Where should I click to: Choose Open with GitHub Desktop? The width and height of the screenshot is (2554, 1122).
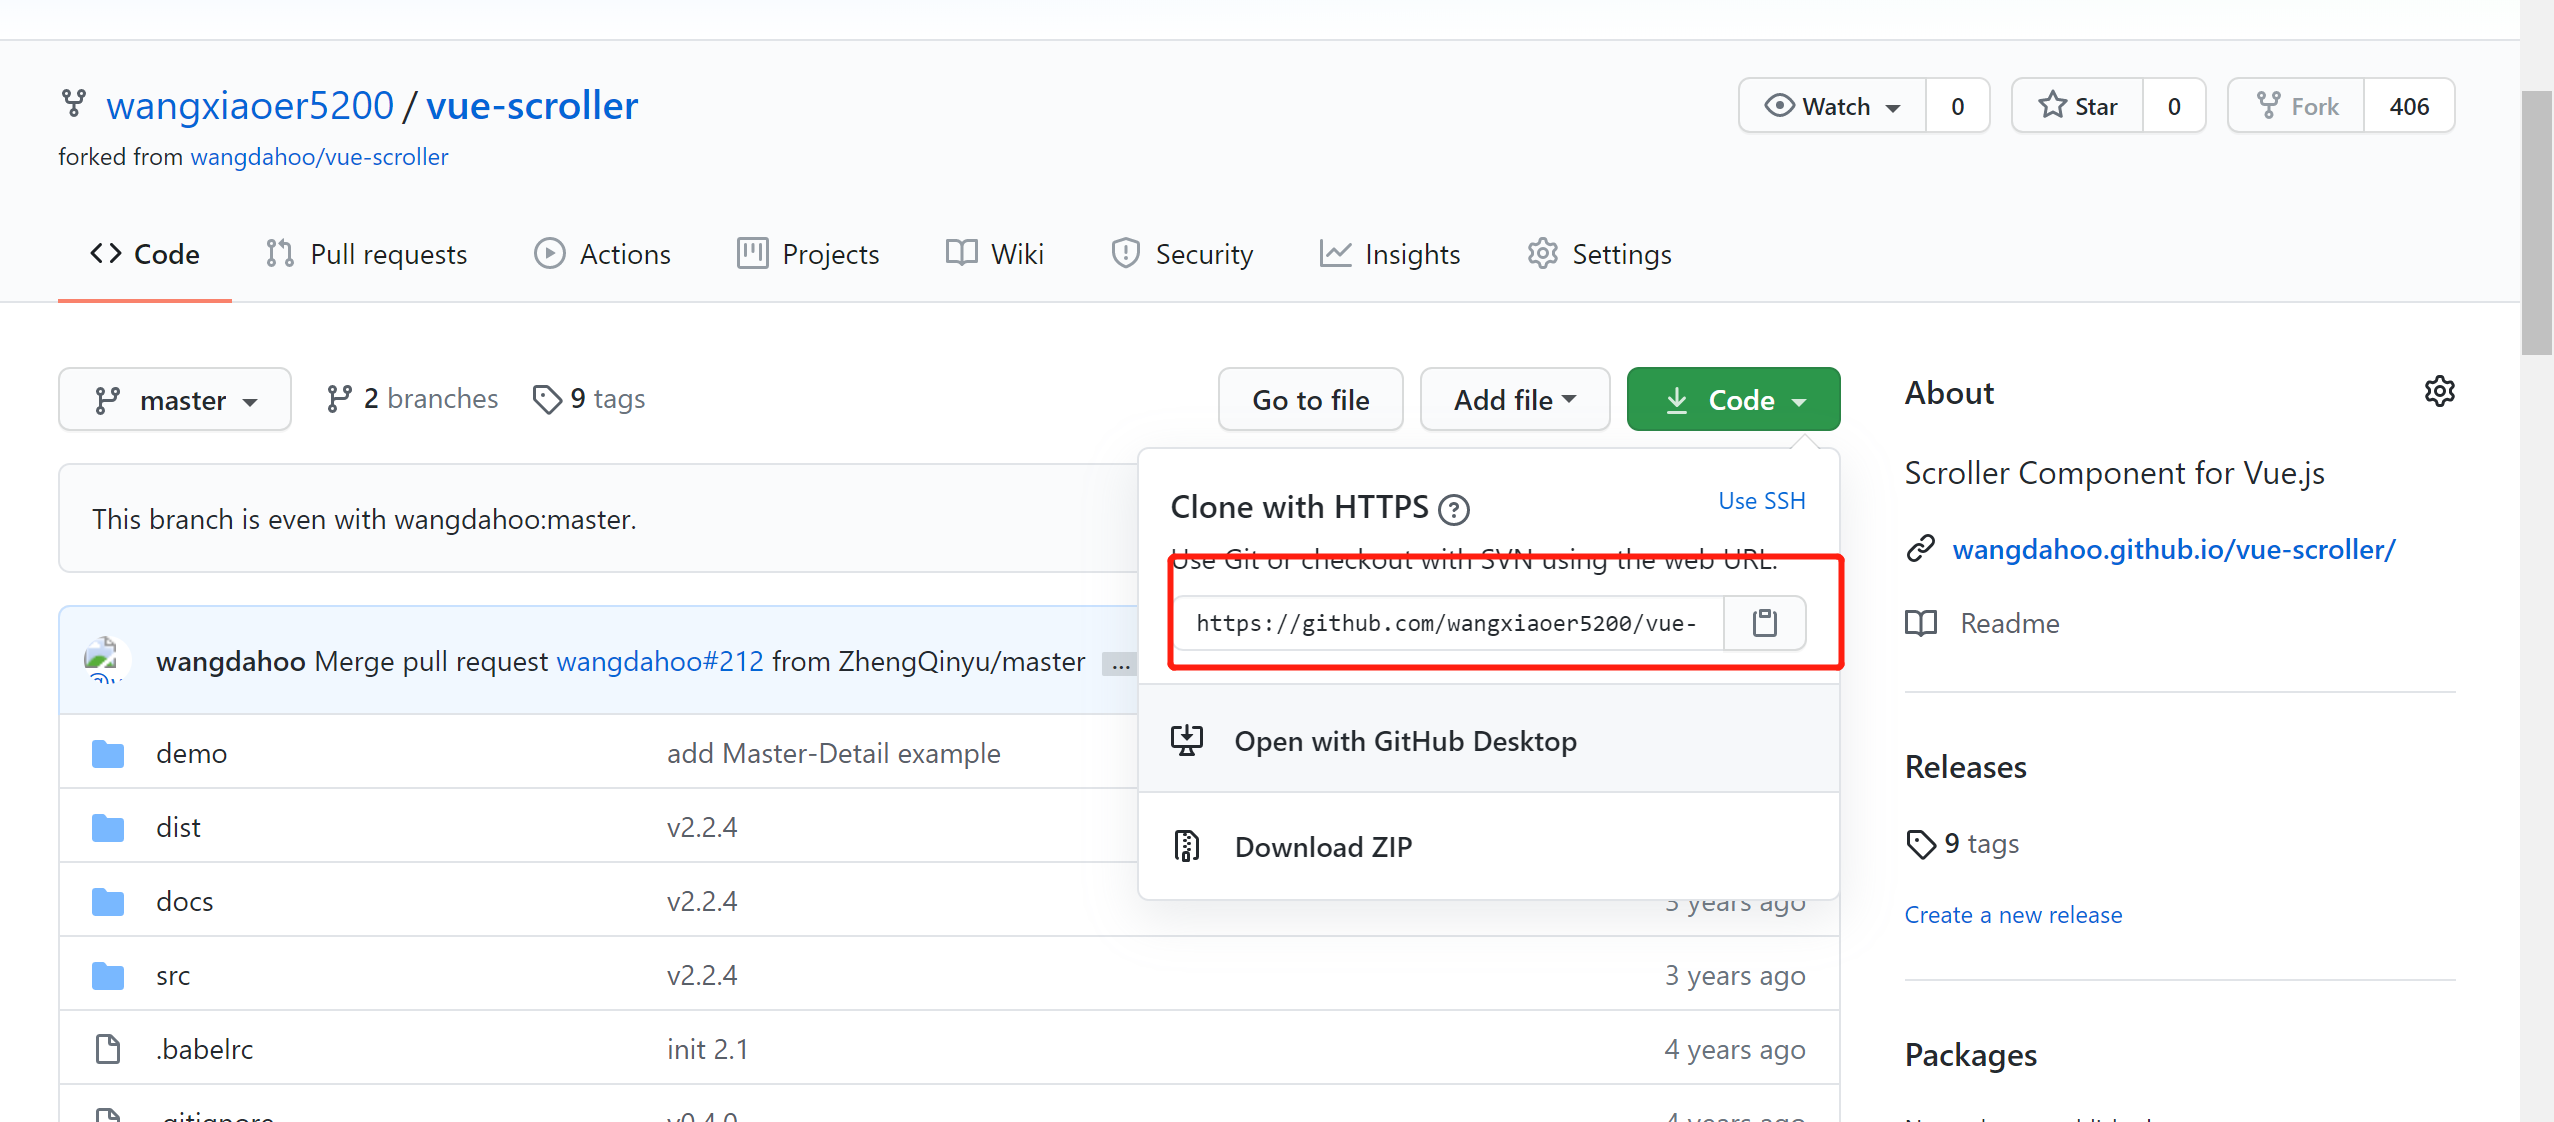[1489, 740]
